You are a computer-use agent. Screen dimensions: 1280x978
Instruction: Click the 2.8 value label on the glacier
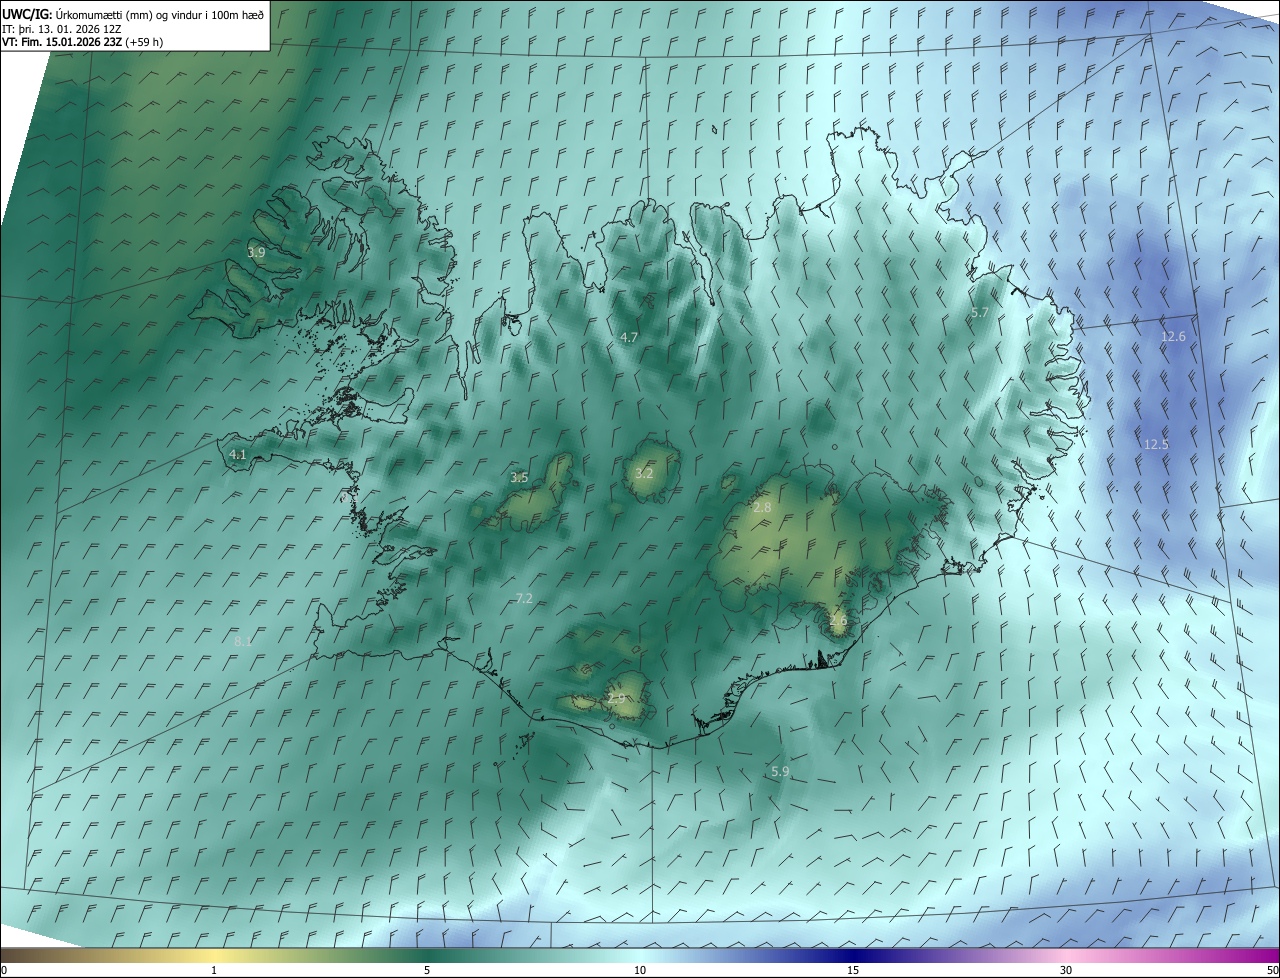762,508
